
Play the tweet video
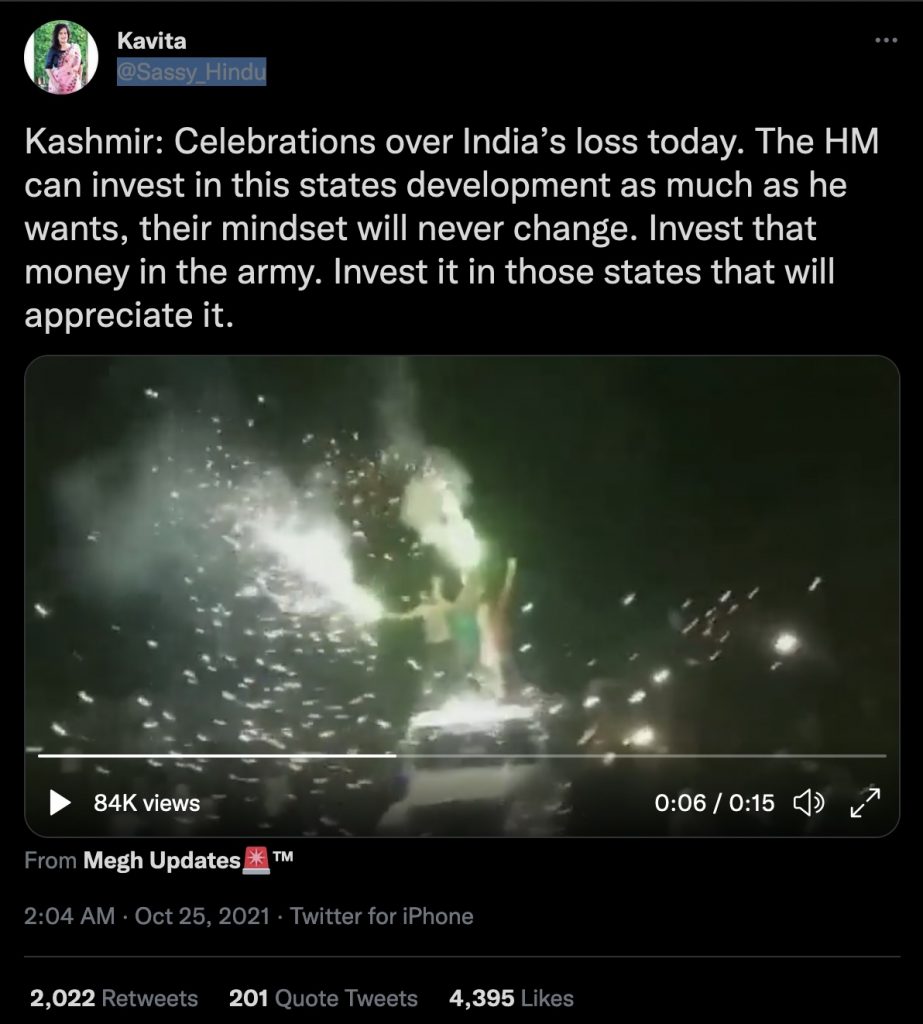[60, 803]
